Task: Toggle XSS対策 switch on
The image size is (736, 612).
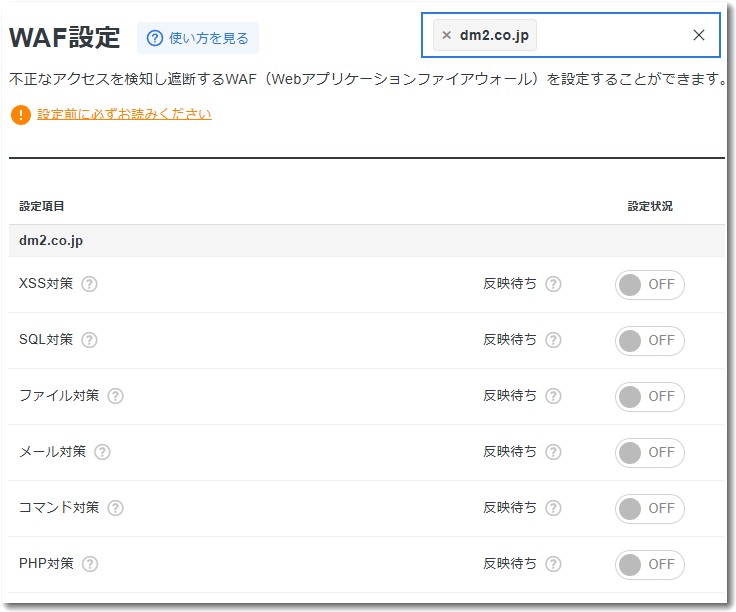Action: (649, 285)
